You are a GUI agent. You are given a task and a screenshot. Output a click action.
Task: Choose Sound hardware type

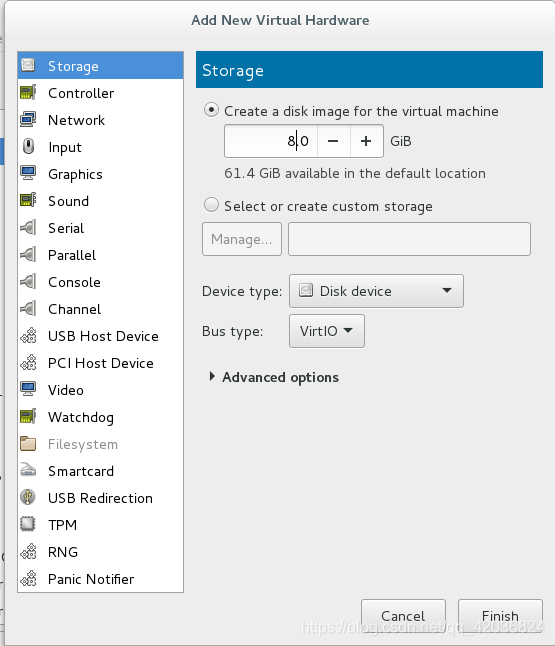click(x=101, y=201)
